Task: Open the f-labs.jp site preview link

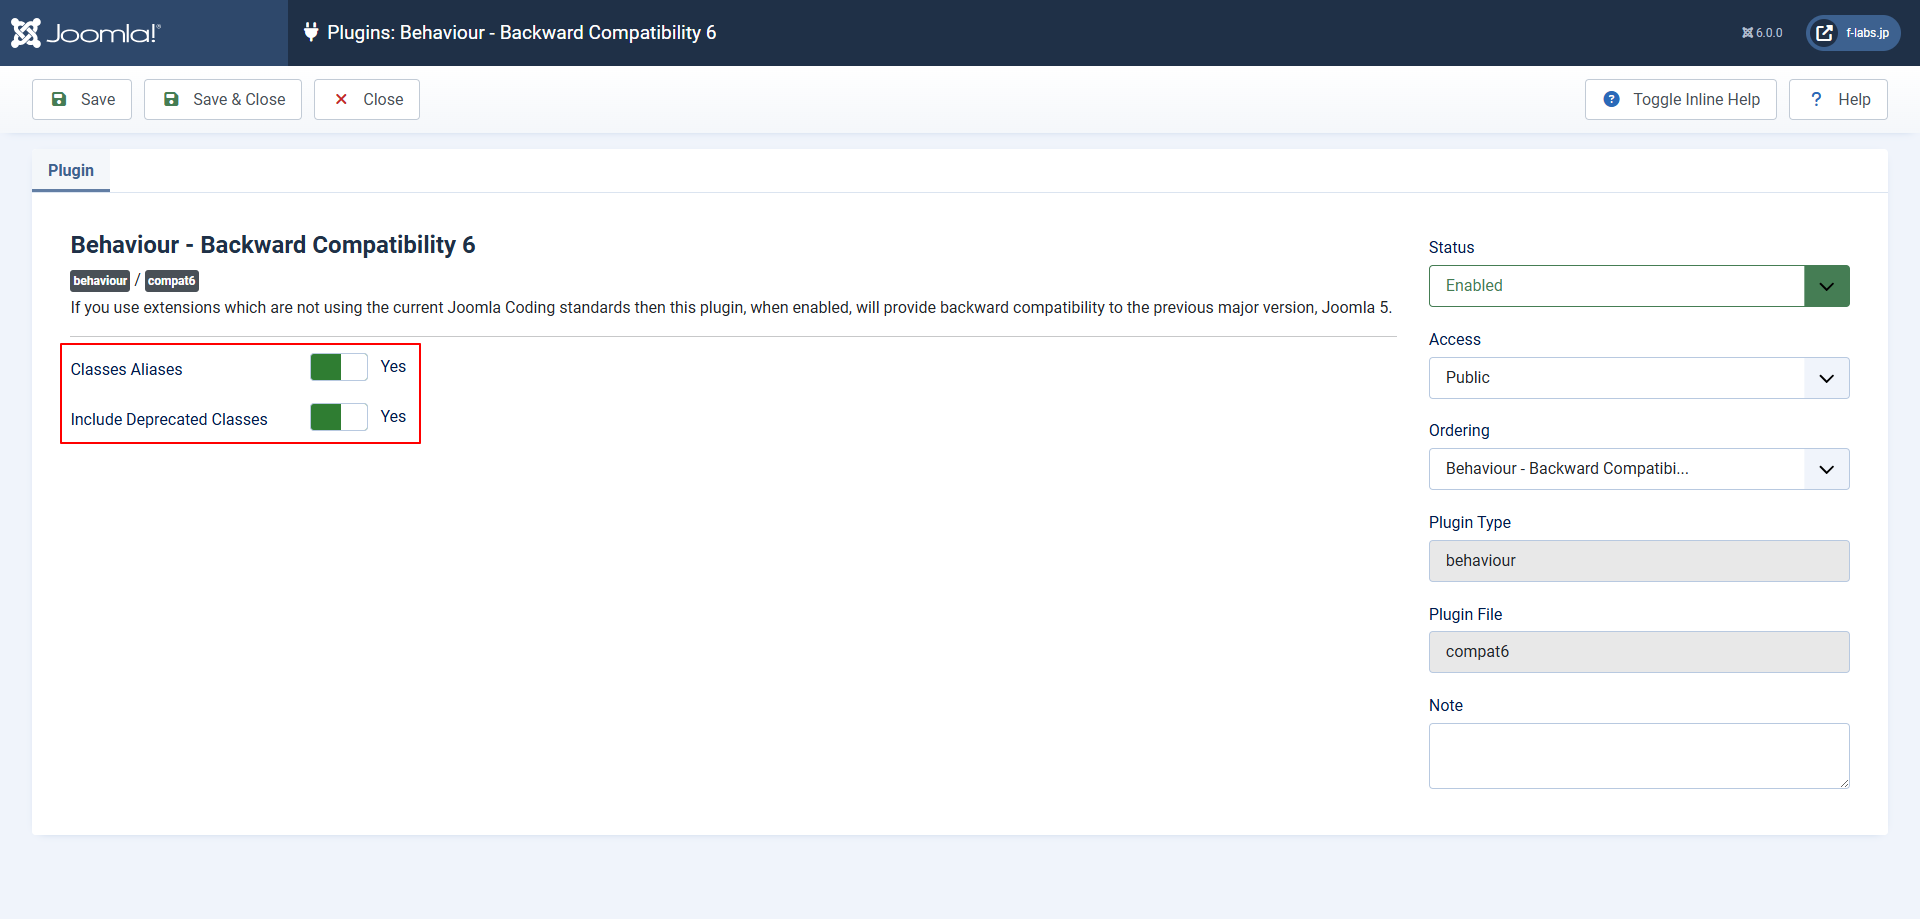Action: (1853, 33)
